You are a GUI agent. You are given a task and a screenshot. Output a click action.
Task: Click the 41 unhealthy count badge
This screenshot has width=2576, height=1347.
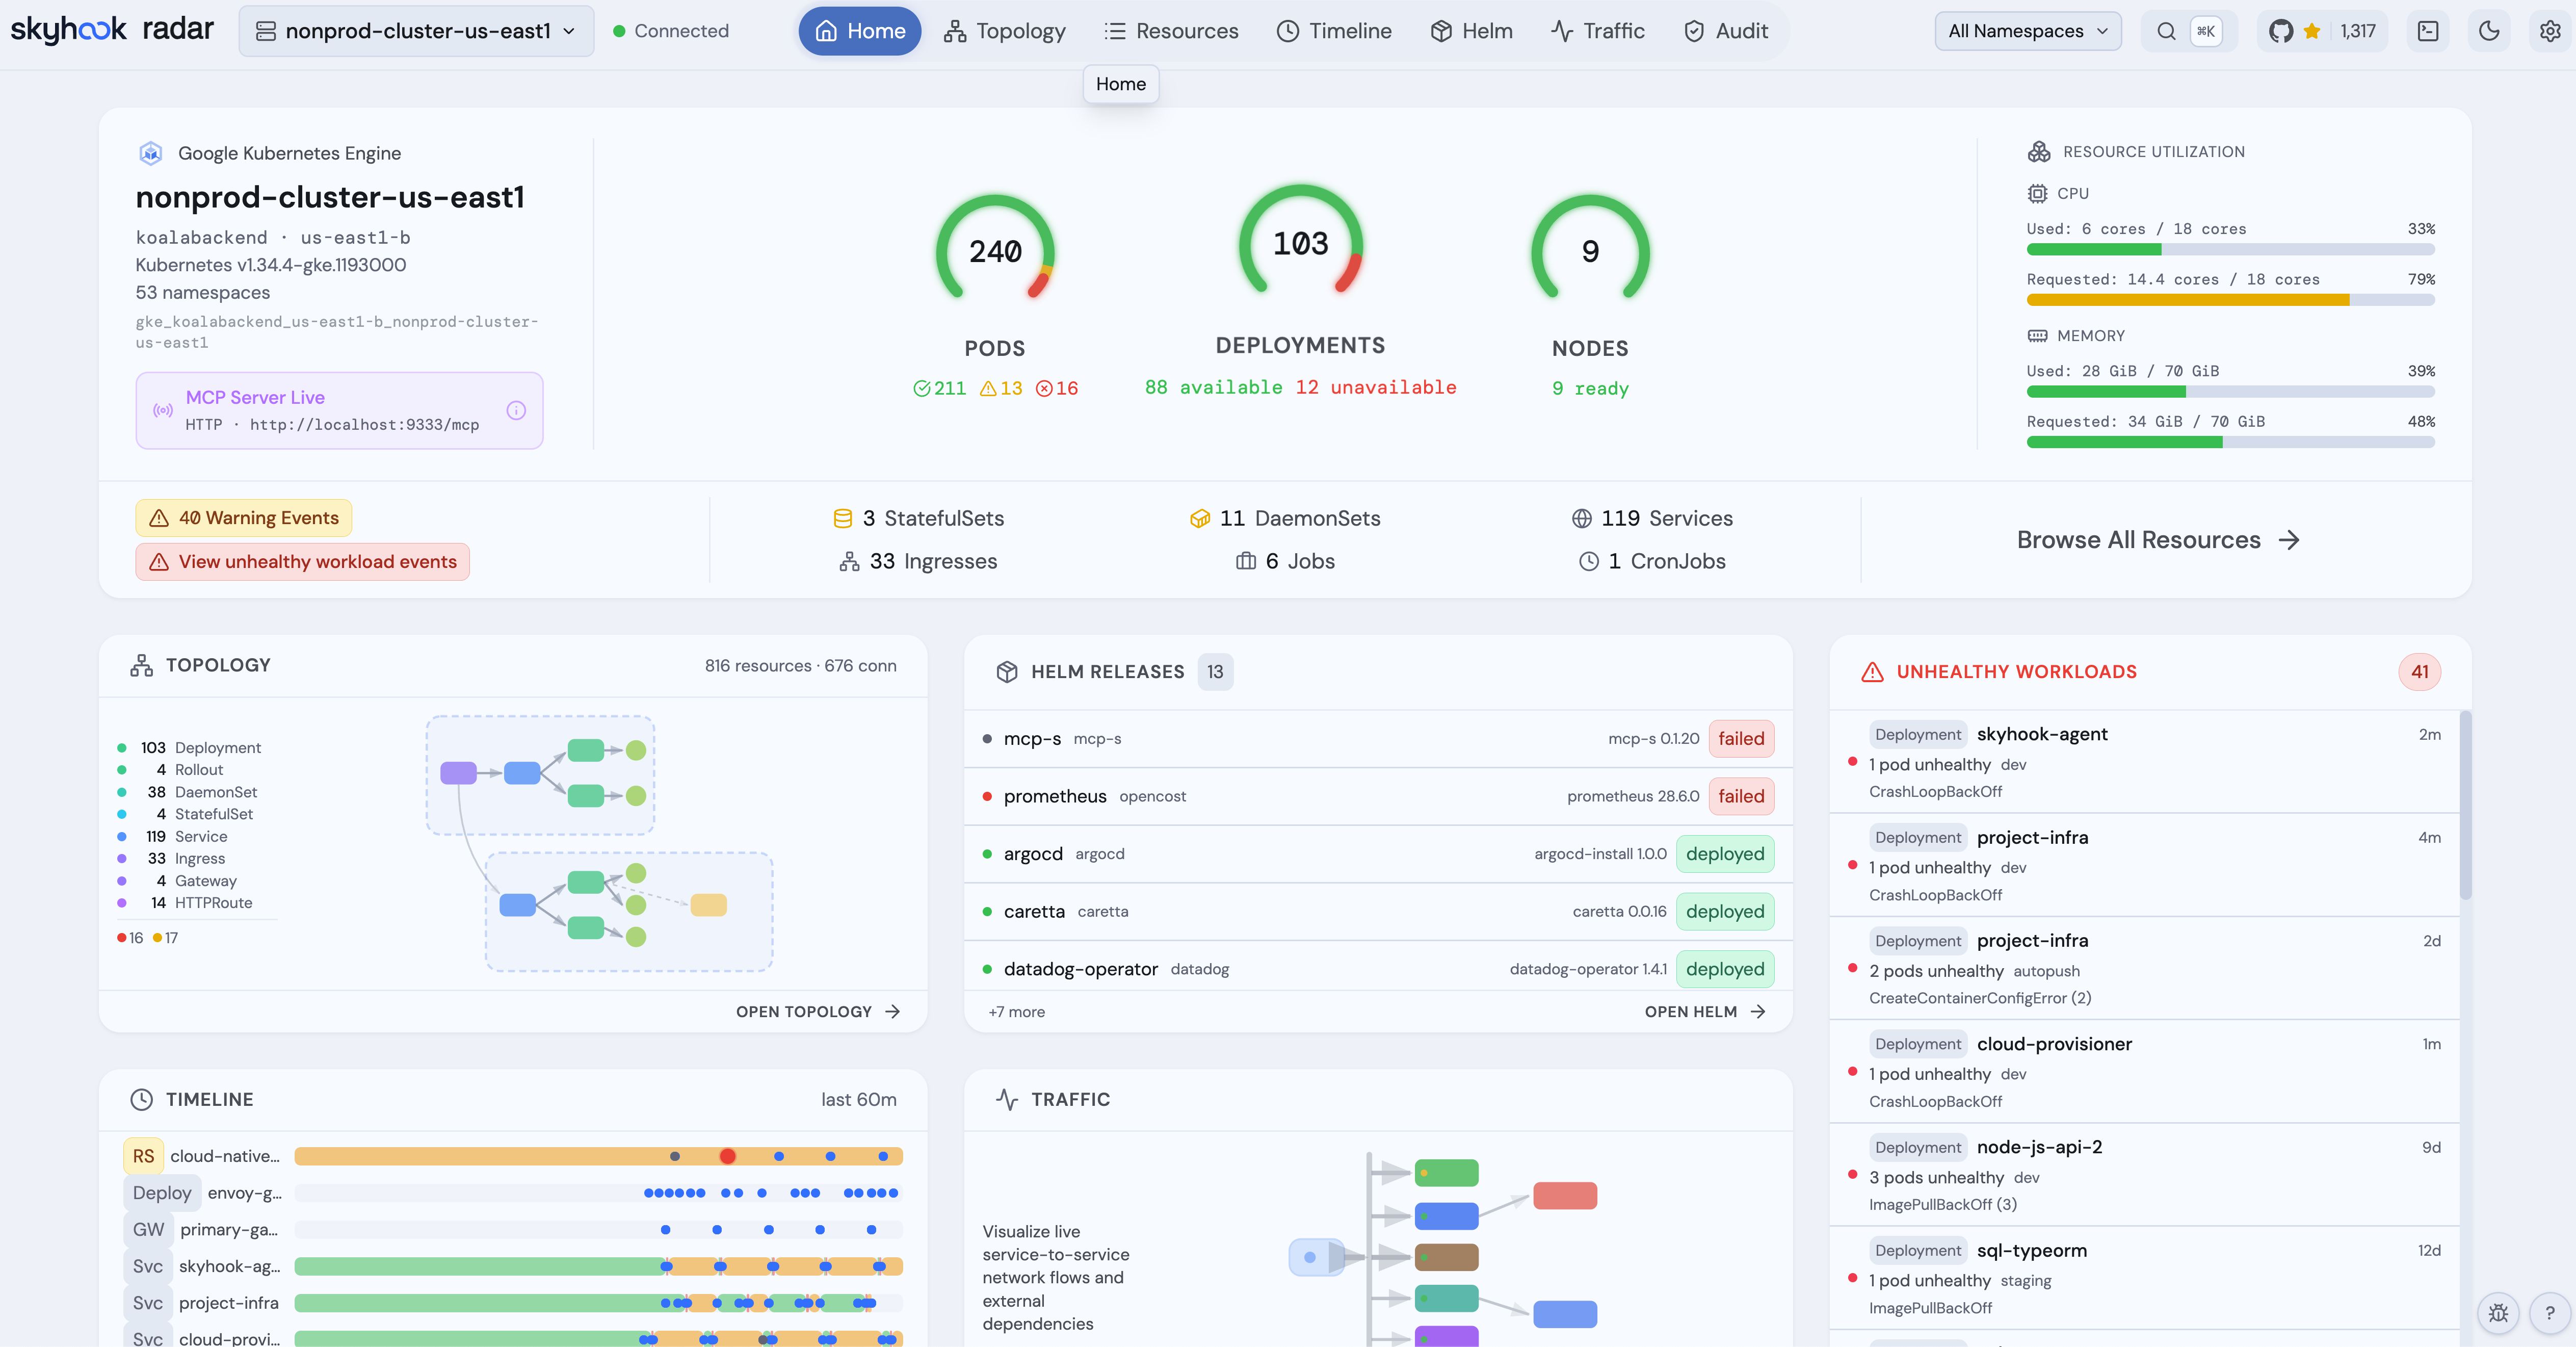click(2419, 672)
